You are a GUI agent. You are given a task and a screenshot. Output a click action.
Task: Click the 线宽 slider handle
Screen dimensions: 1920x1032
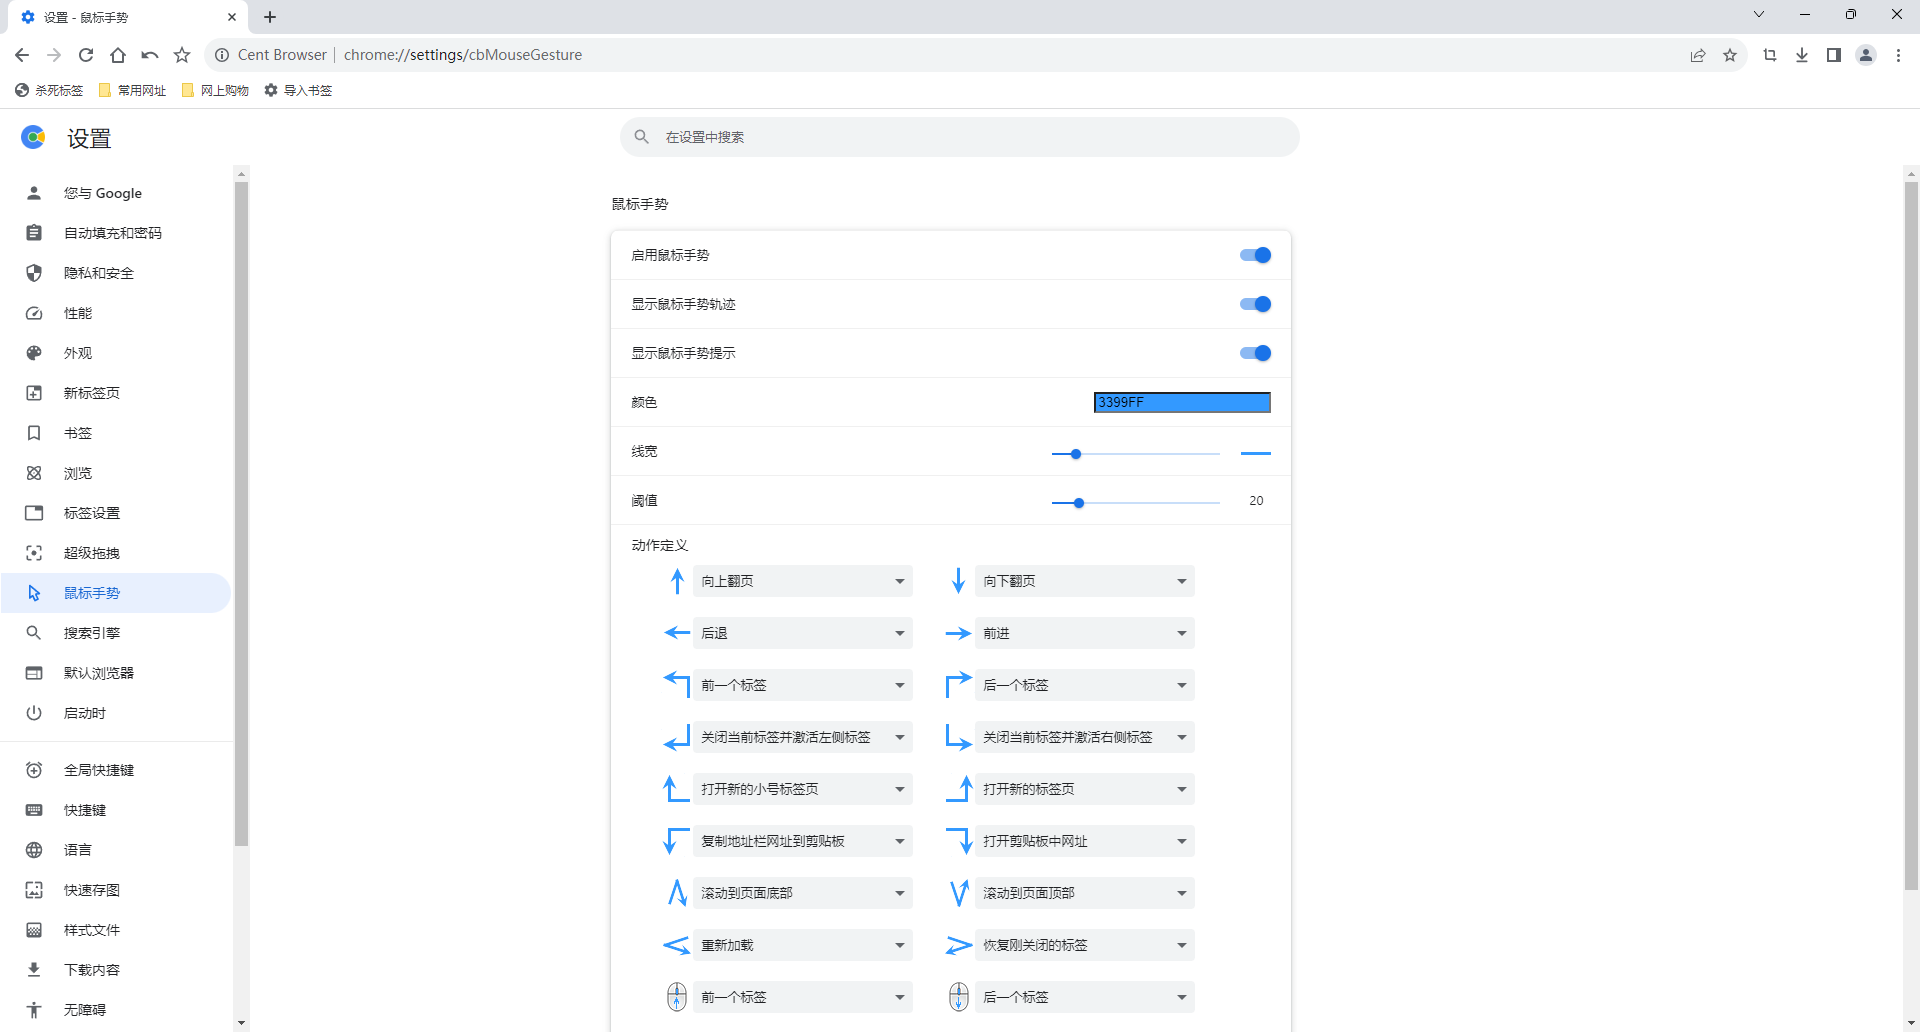click(1076, 454)
